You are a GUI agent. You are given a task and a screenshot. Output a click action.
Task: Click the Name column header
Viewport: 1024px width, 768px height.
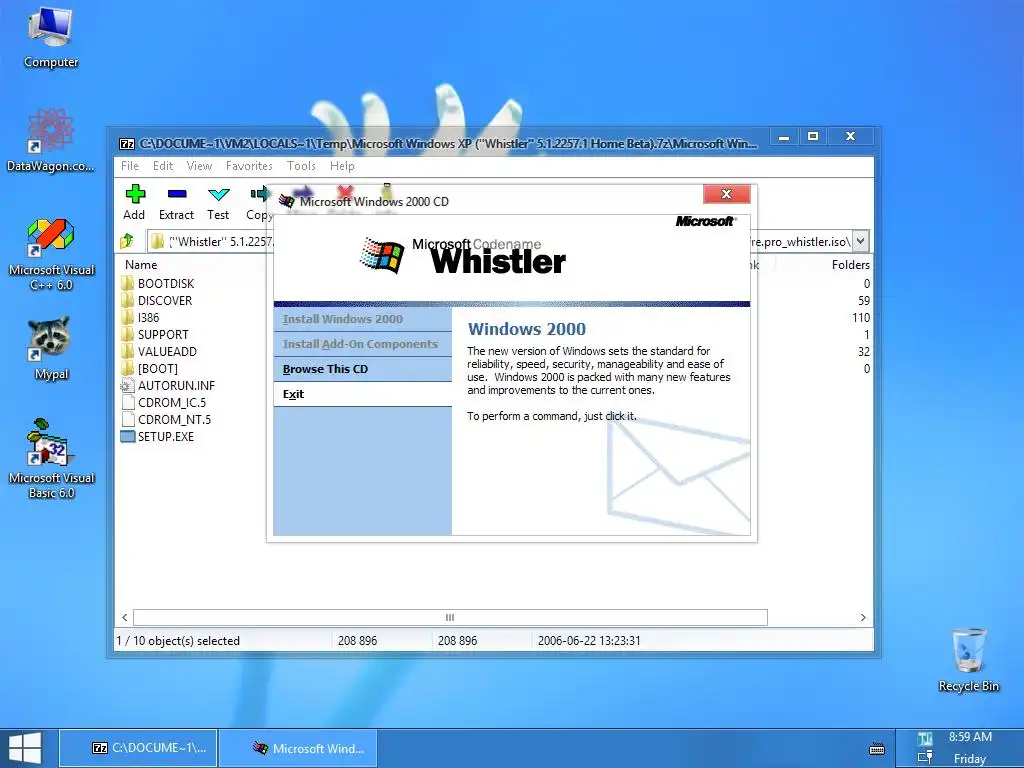point(141,264)
